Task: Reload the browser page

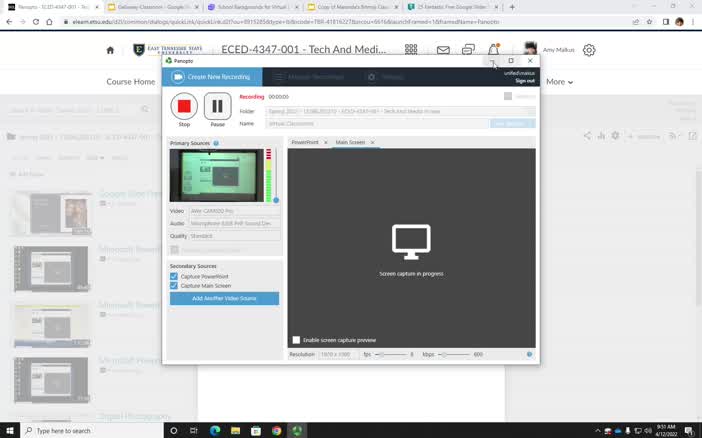Action: [36, 21]
